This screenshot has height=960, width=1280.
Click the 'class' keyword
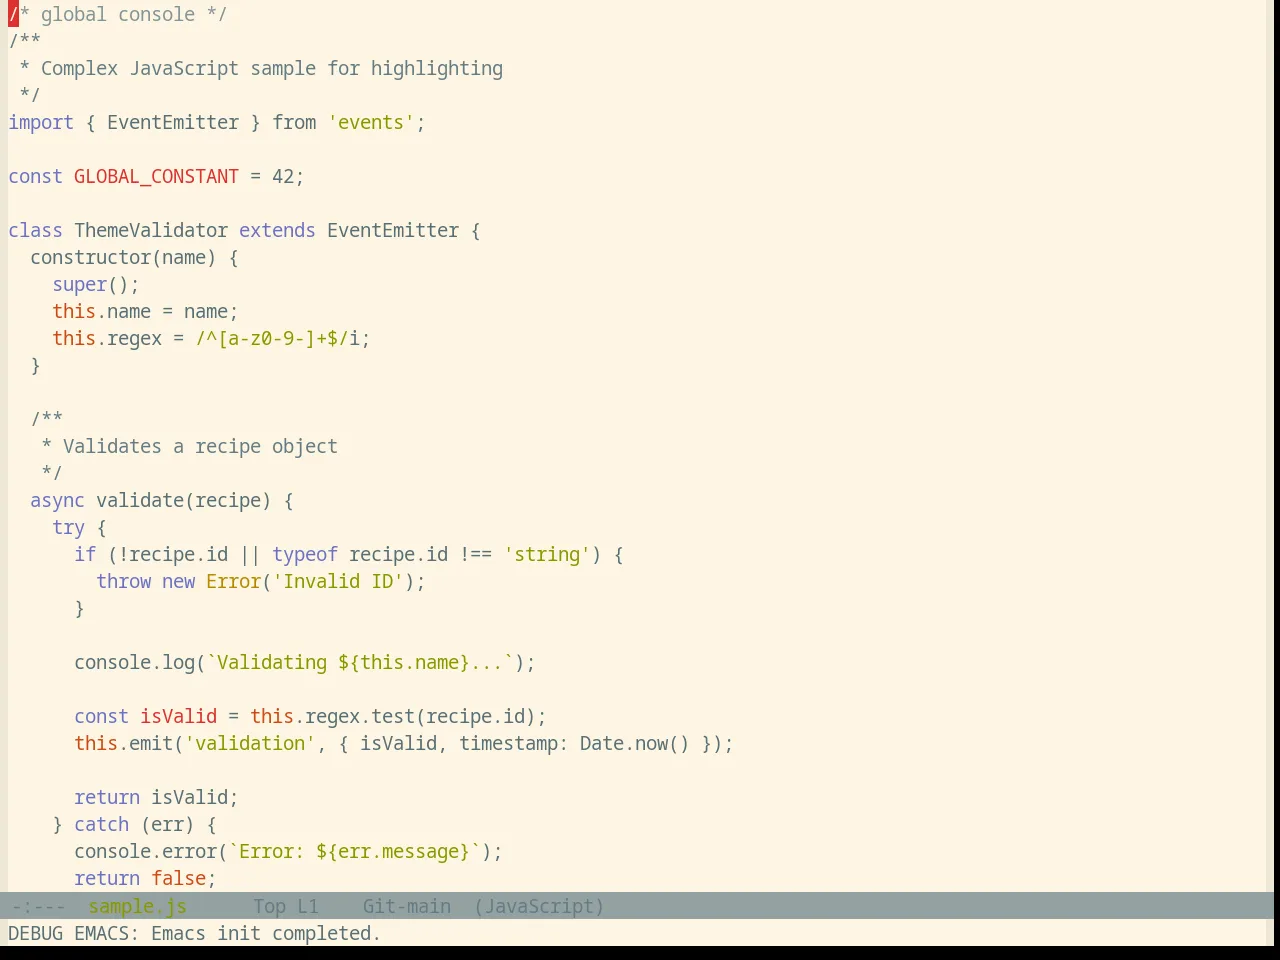click(35, 230)
